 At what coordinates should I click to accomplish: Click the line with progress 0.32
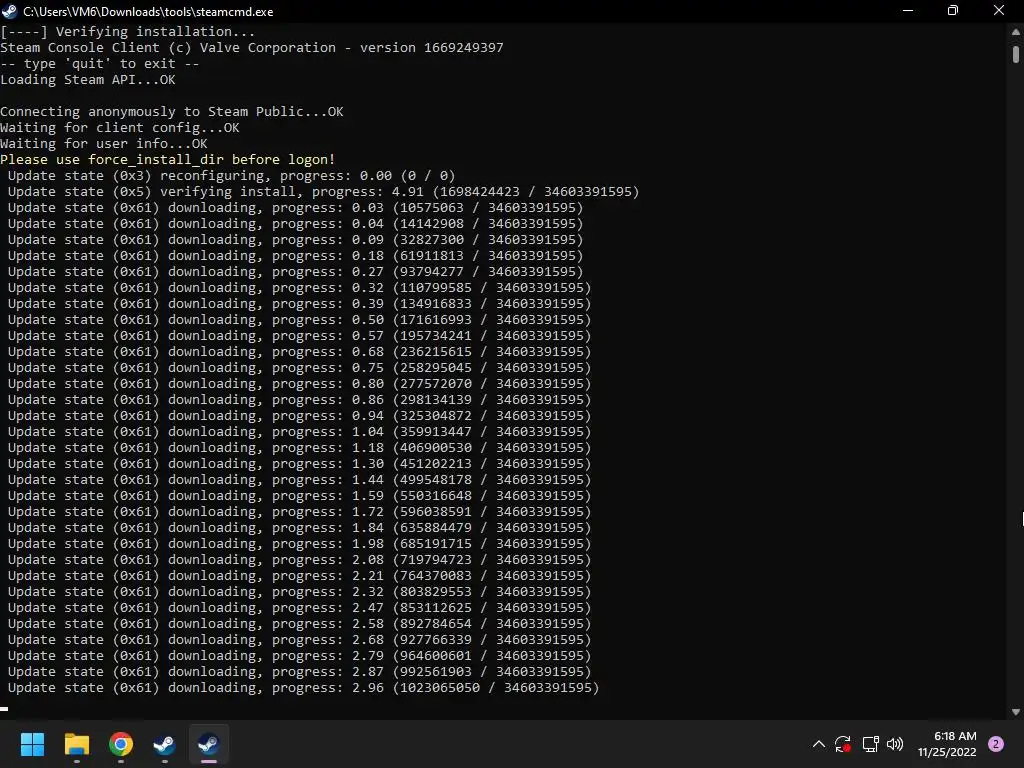(x=299, y=288)
